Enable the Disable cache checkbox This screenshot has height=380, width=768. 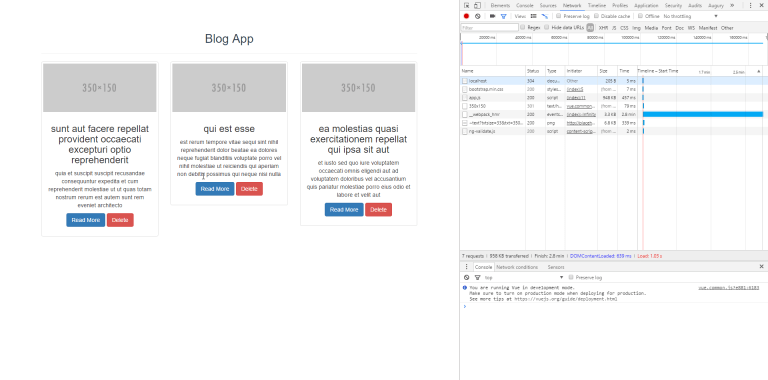(x=596, y=16)
